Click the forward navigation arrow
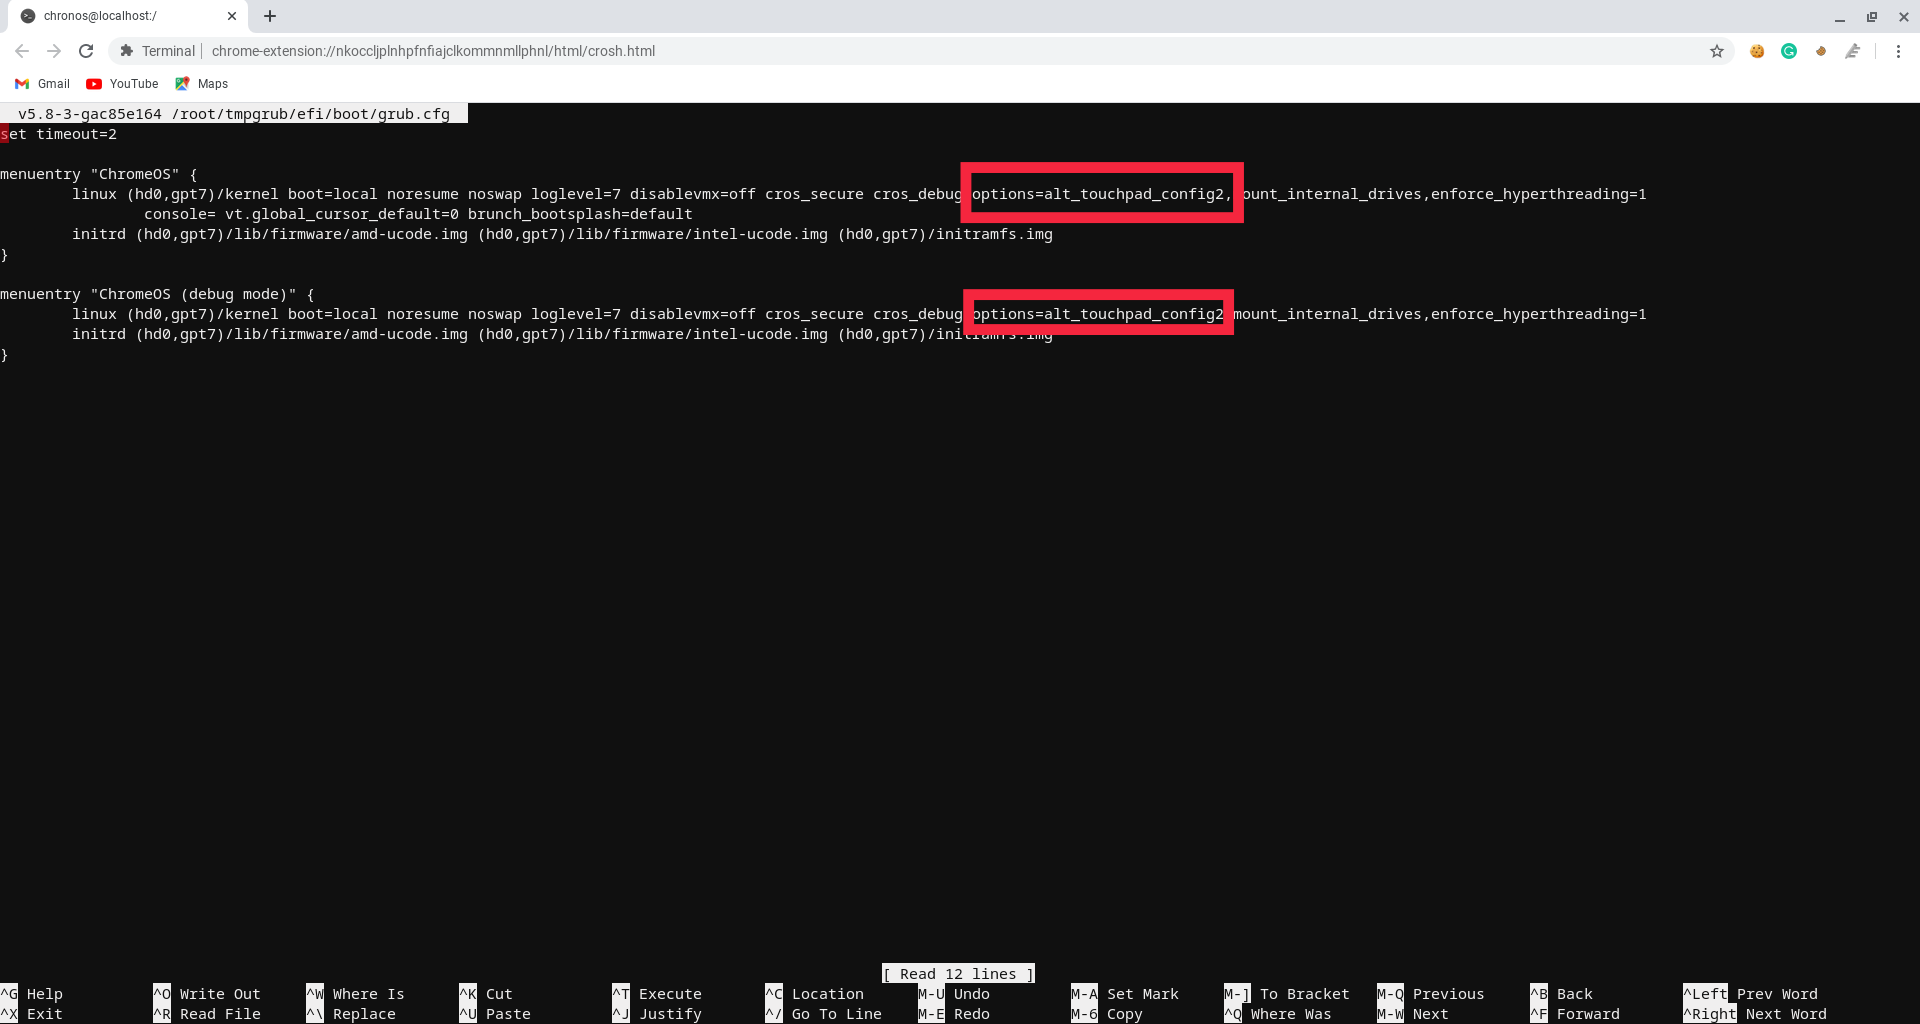The height and width of the screenshot is (1024, 1920). click(54, 51)
